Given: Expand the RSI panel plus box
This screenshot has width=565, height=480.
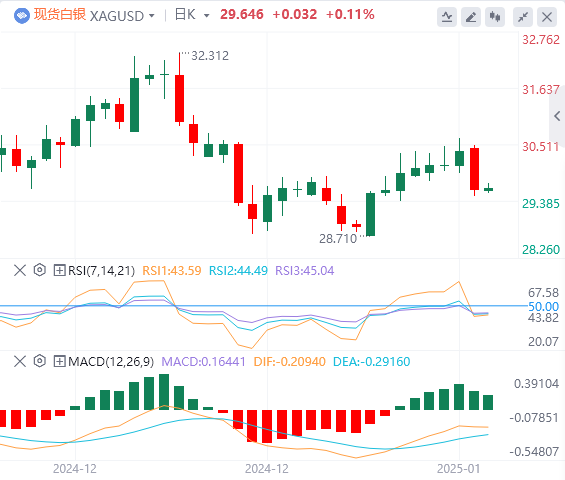Looking at the screenshot, I should [59, 270].
